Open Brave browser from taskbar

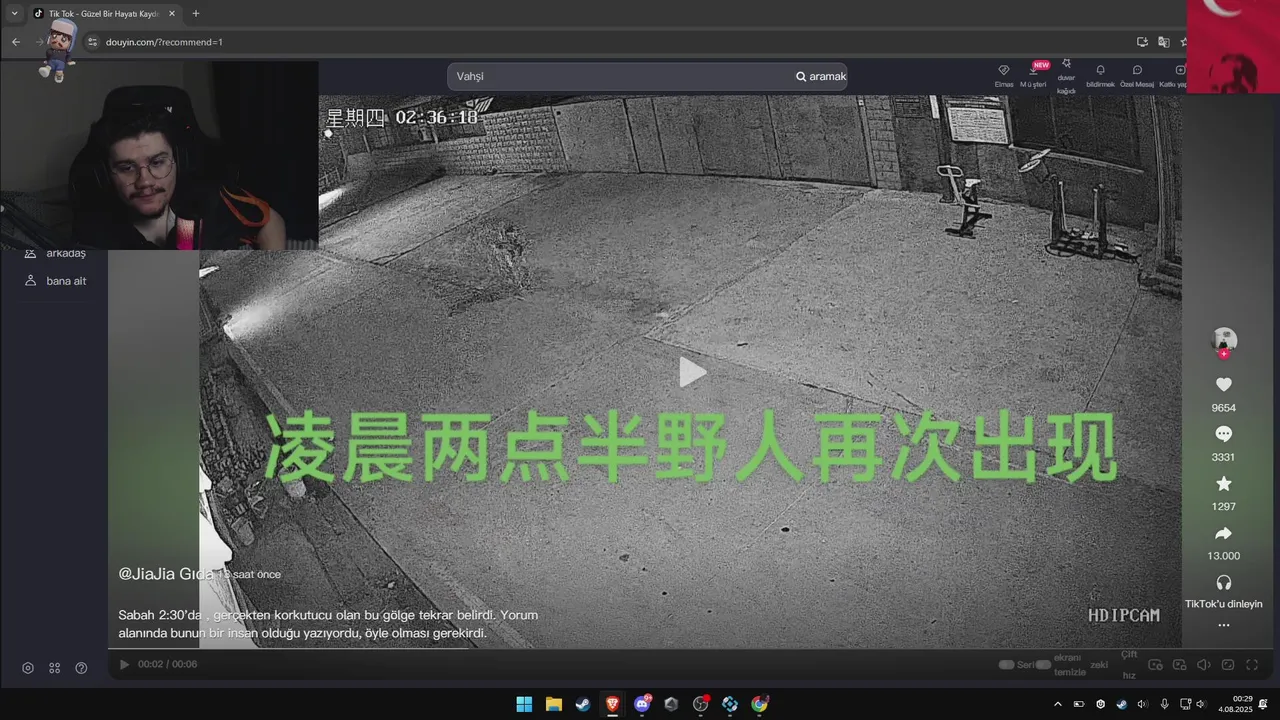[x=612, y=704]
